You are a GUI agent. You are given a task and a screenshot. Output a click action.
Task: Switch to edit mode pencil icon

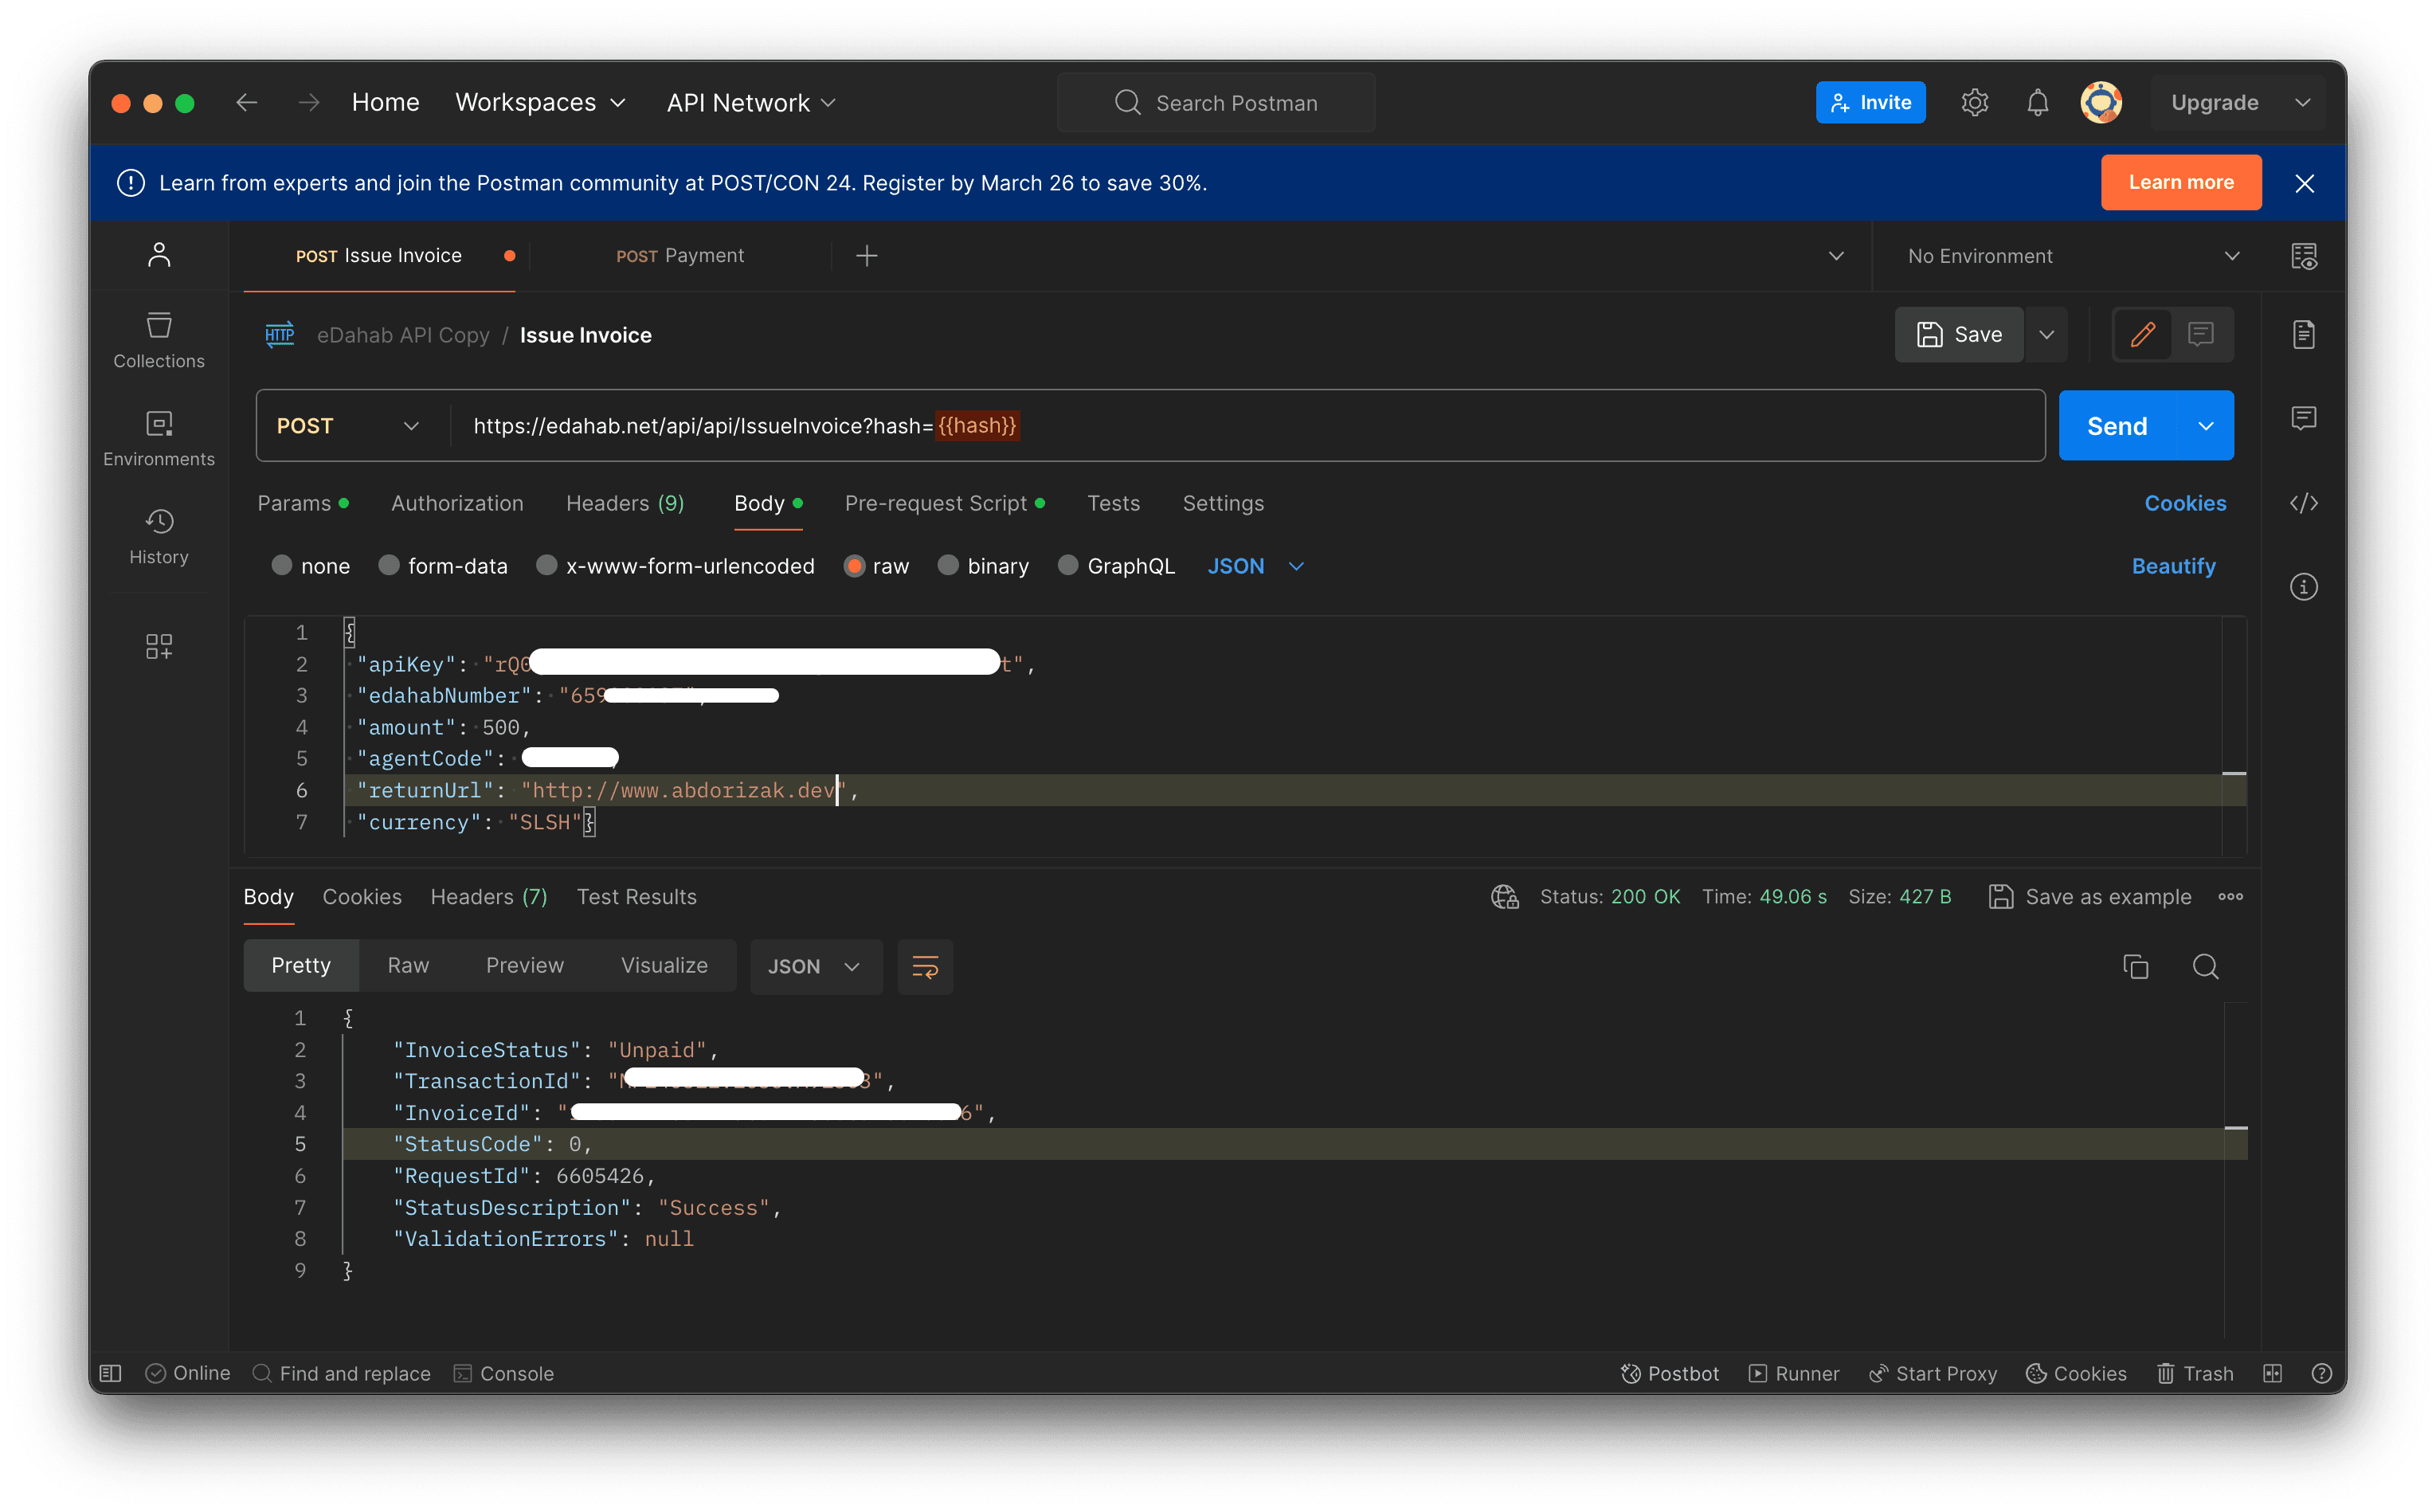click(2142, 334)
